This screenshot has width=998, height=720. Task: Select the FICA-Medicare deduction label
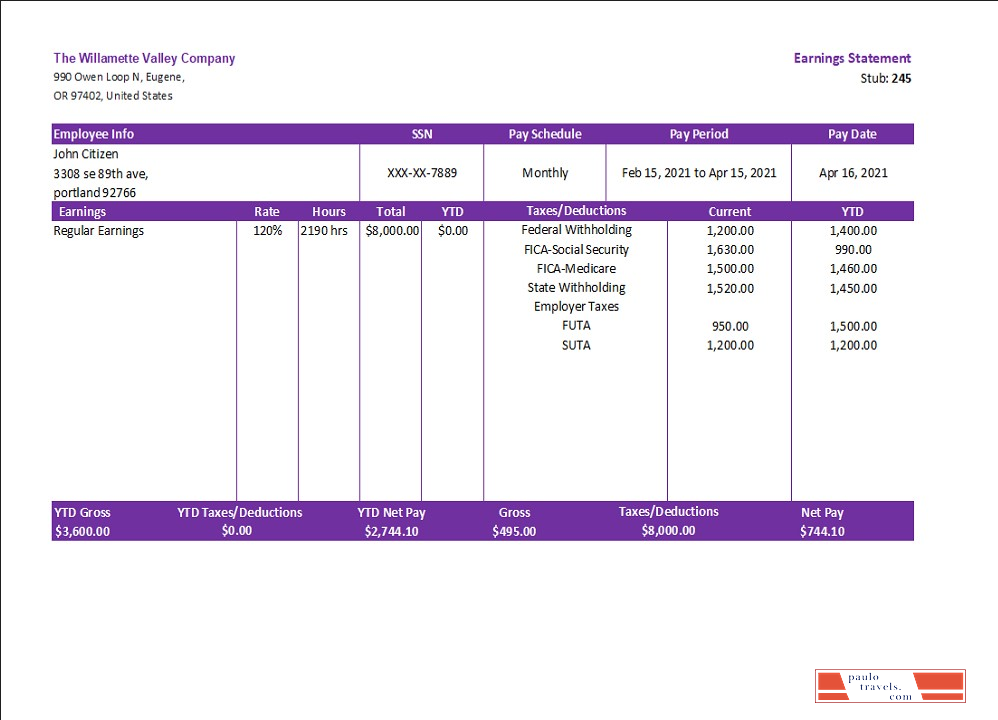click(576, 269)
